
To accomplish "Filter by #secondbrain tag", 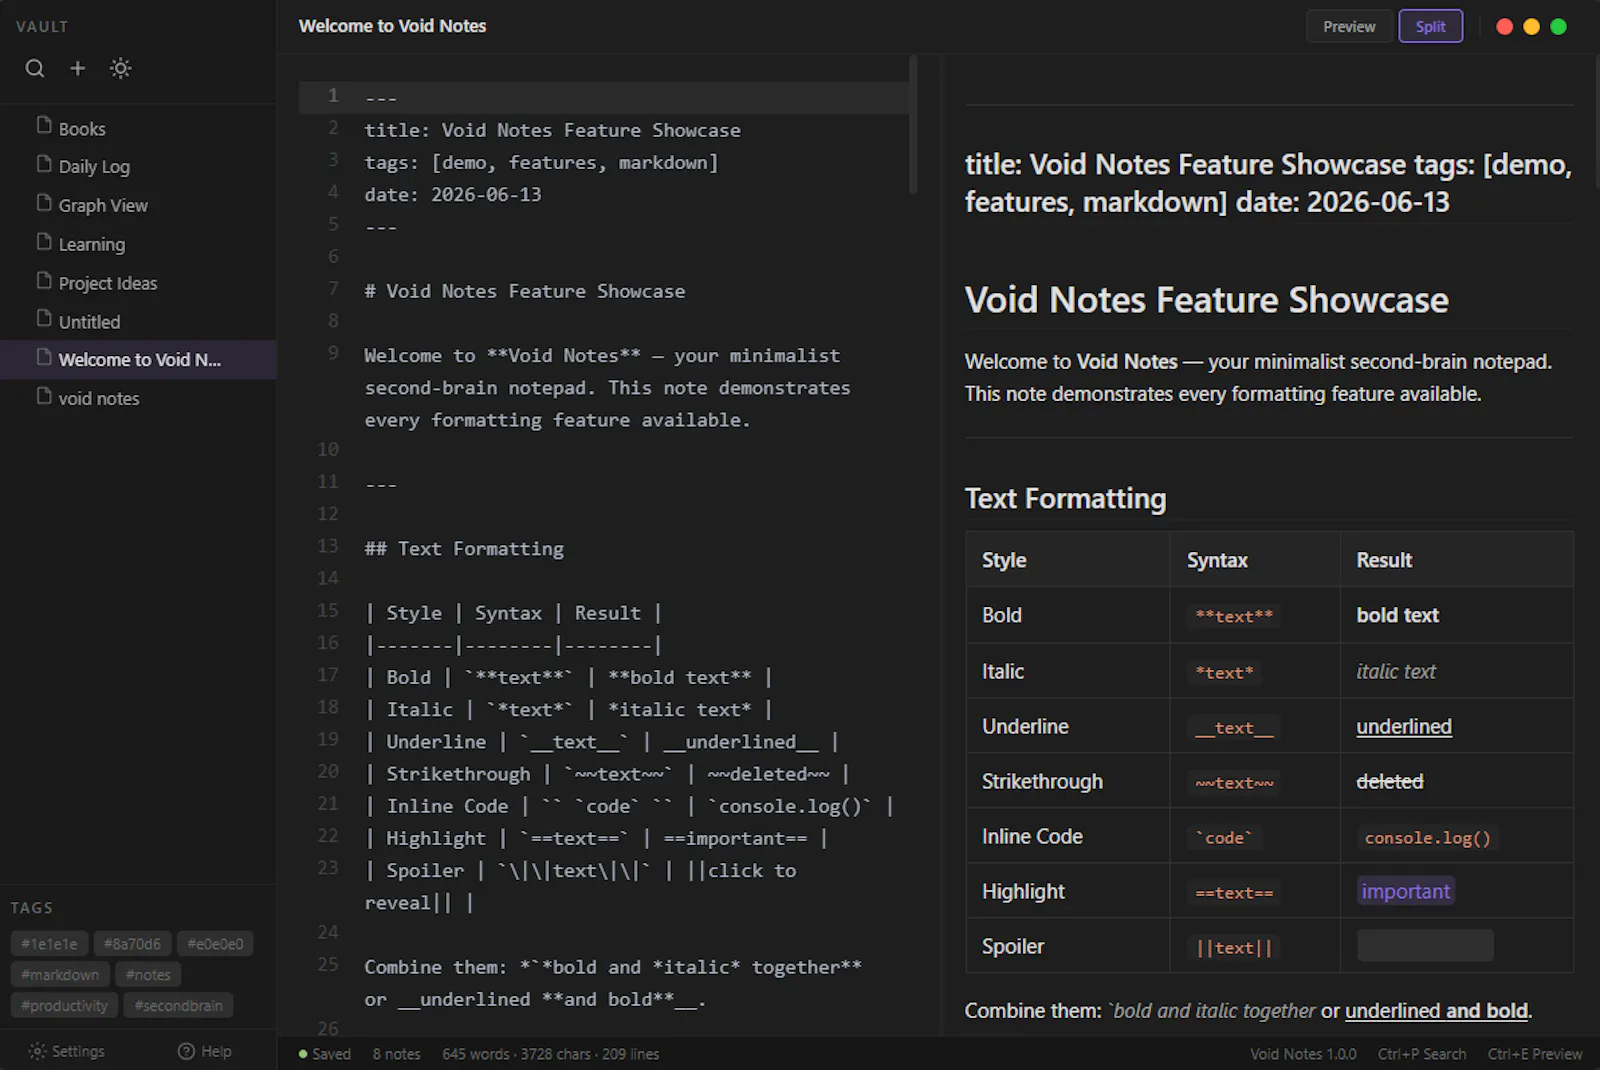I will click(178, 1006).
